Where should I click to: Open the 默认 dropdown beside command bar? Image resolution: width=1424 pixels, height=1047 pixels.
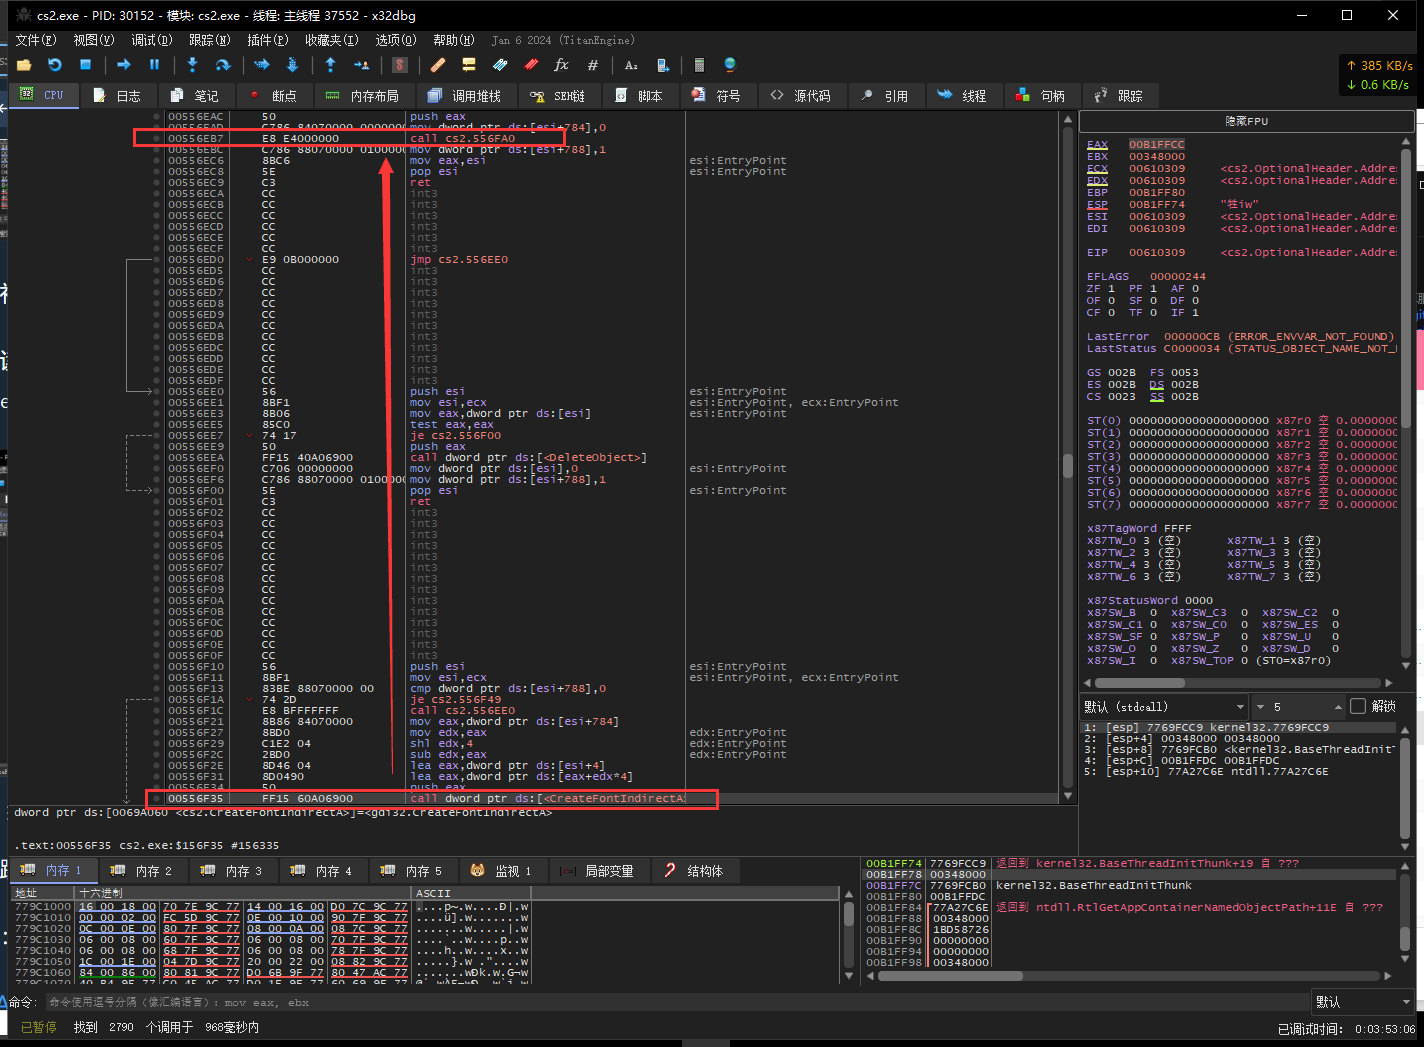coord(1363,1002)
